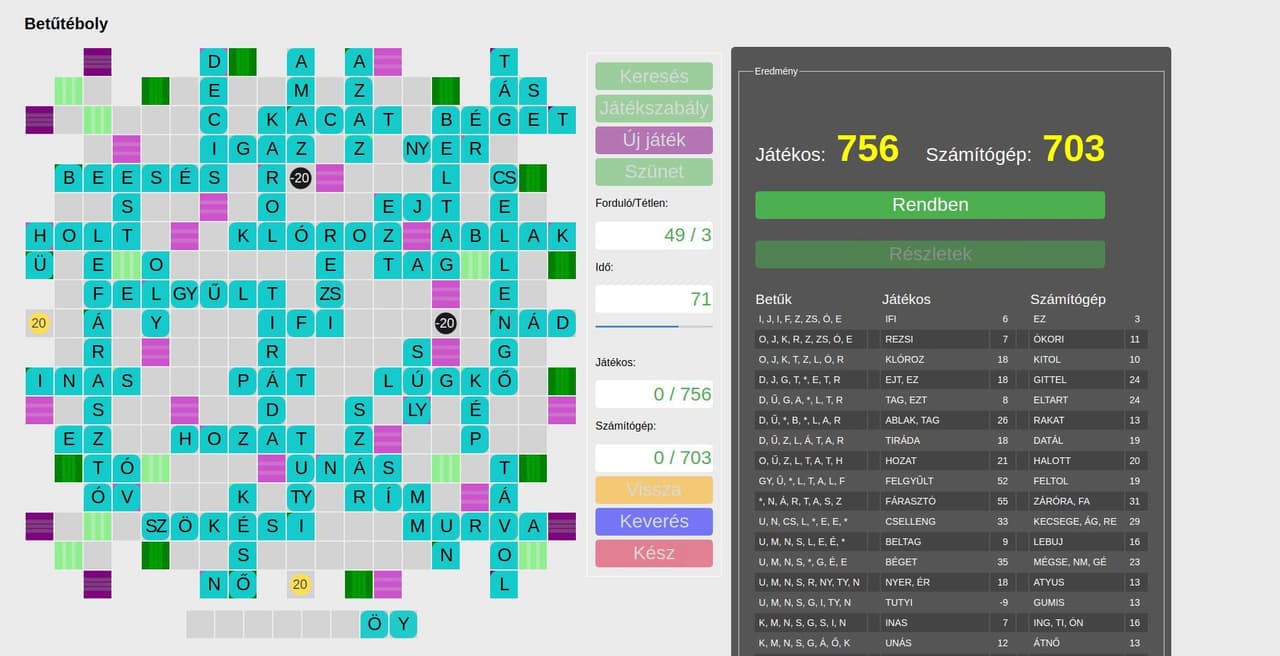Click the Ú tile in LÚGKŐ
This screenshot has height=656, width=1280.
point(417,381)
